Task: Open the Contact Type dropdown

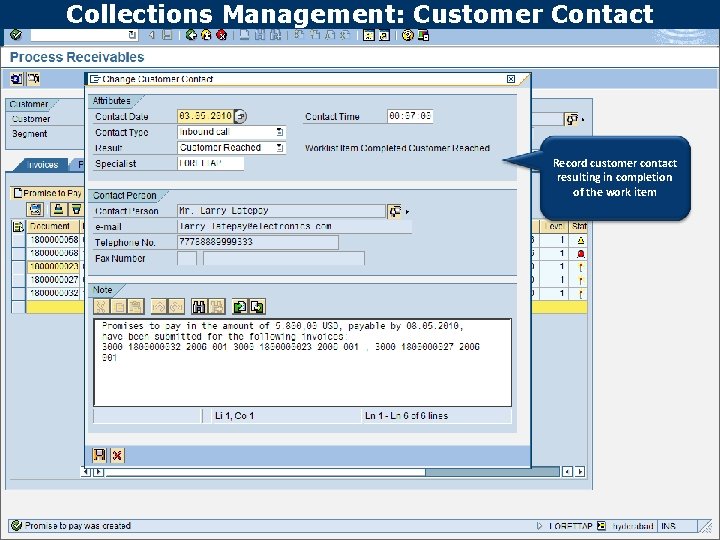Action: coord(280,132)
